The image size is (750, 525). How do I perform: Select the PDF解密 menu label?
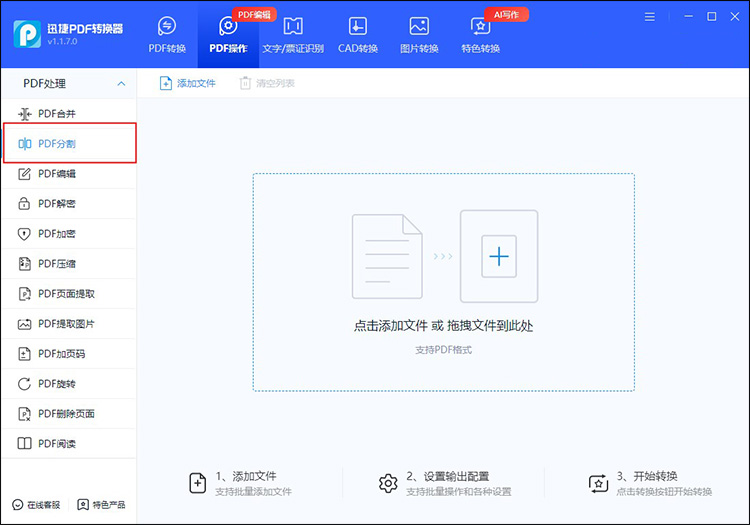click(57, 204)
